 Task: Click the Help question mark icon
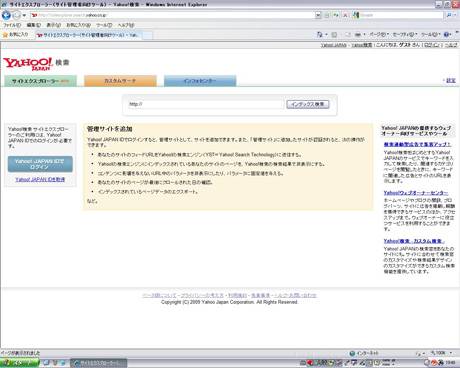point(446,34)
